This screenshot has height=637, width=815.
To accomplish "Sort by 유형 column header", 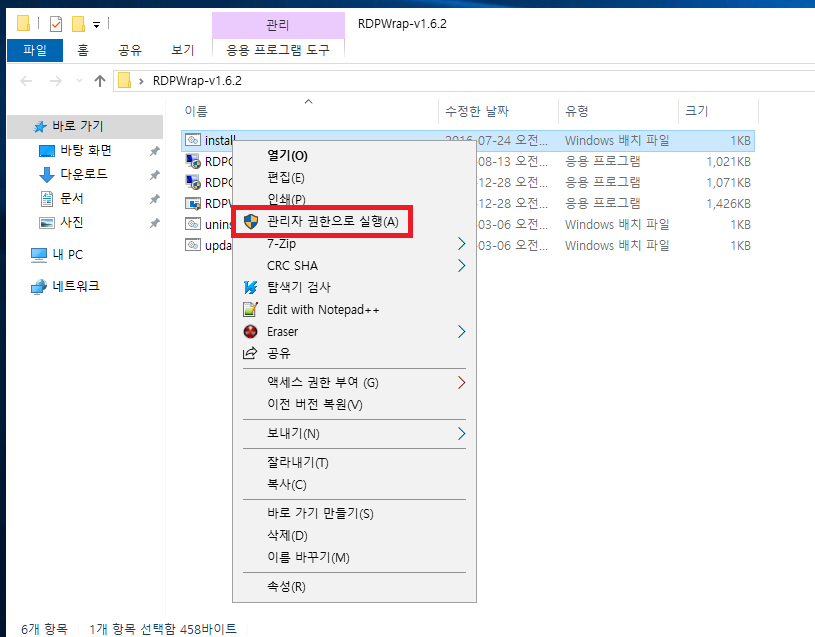I will click(576, 111).
